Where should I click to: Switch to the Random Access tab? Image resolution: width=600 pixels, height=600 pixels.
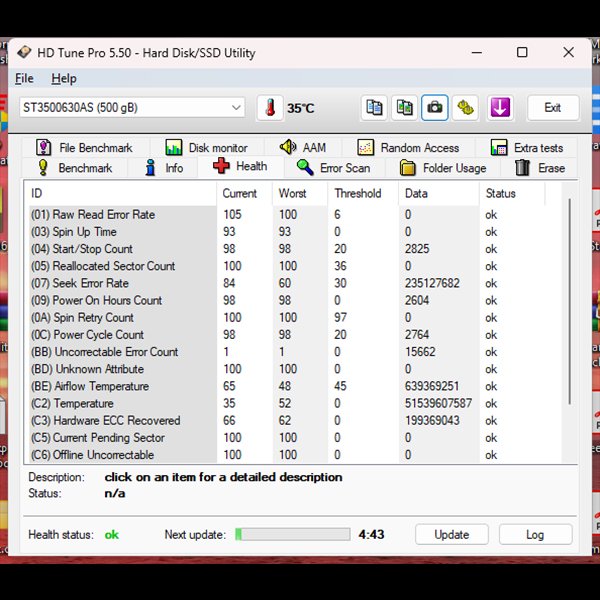408,148
